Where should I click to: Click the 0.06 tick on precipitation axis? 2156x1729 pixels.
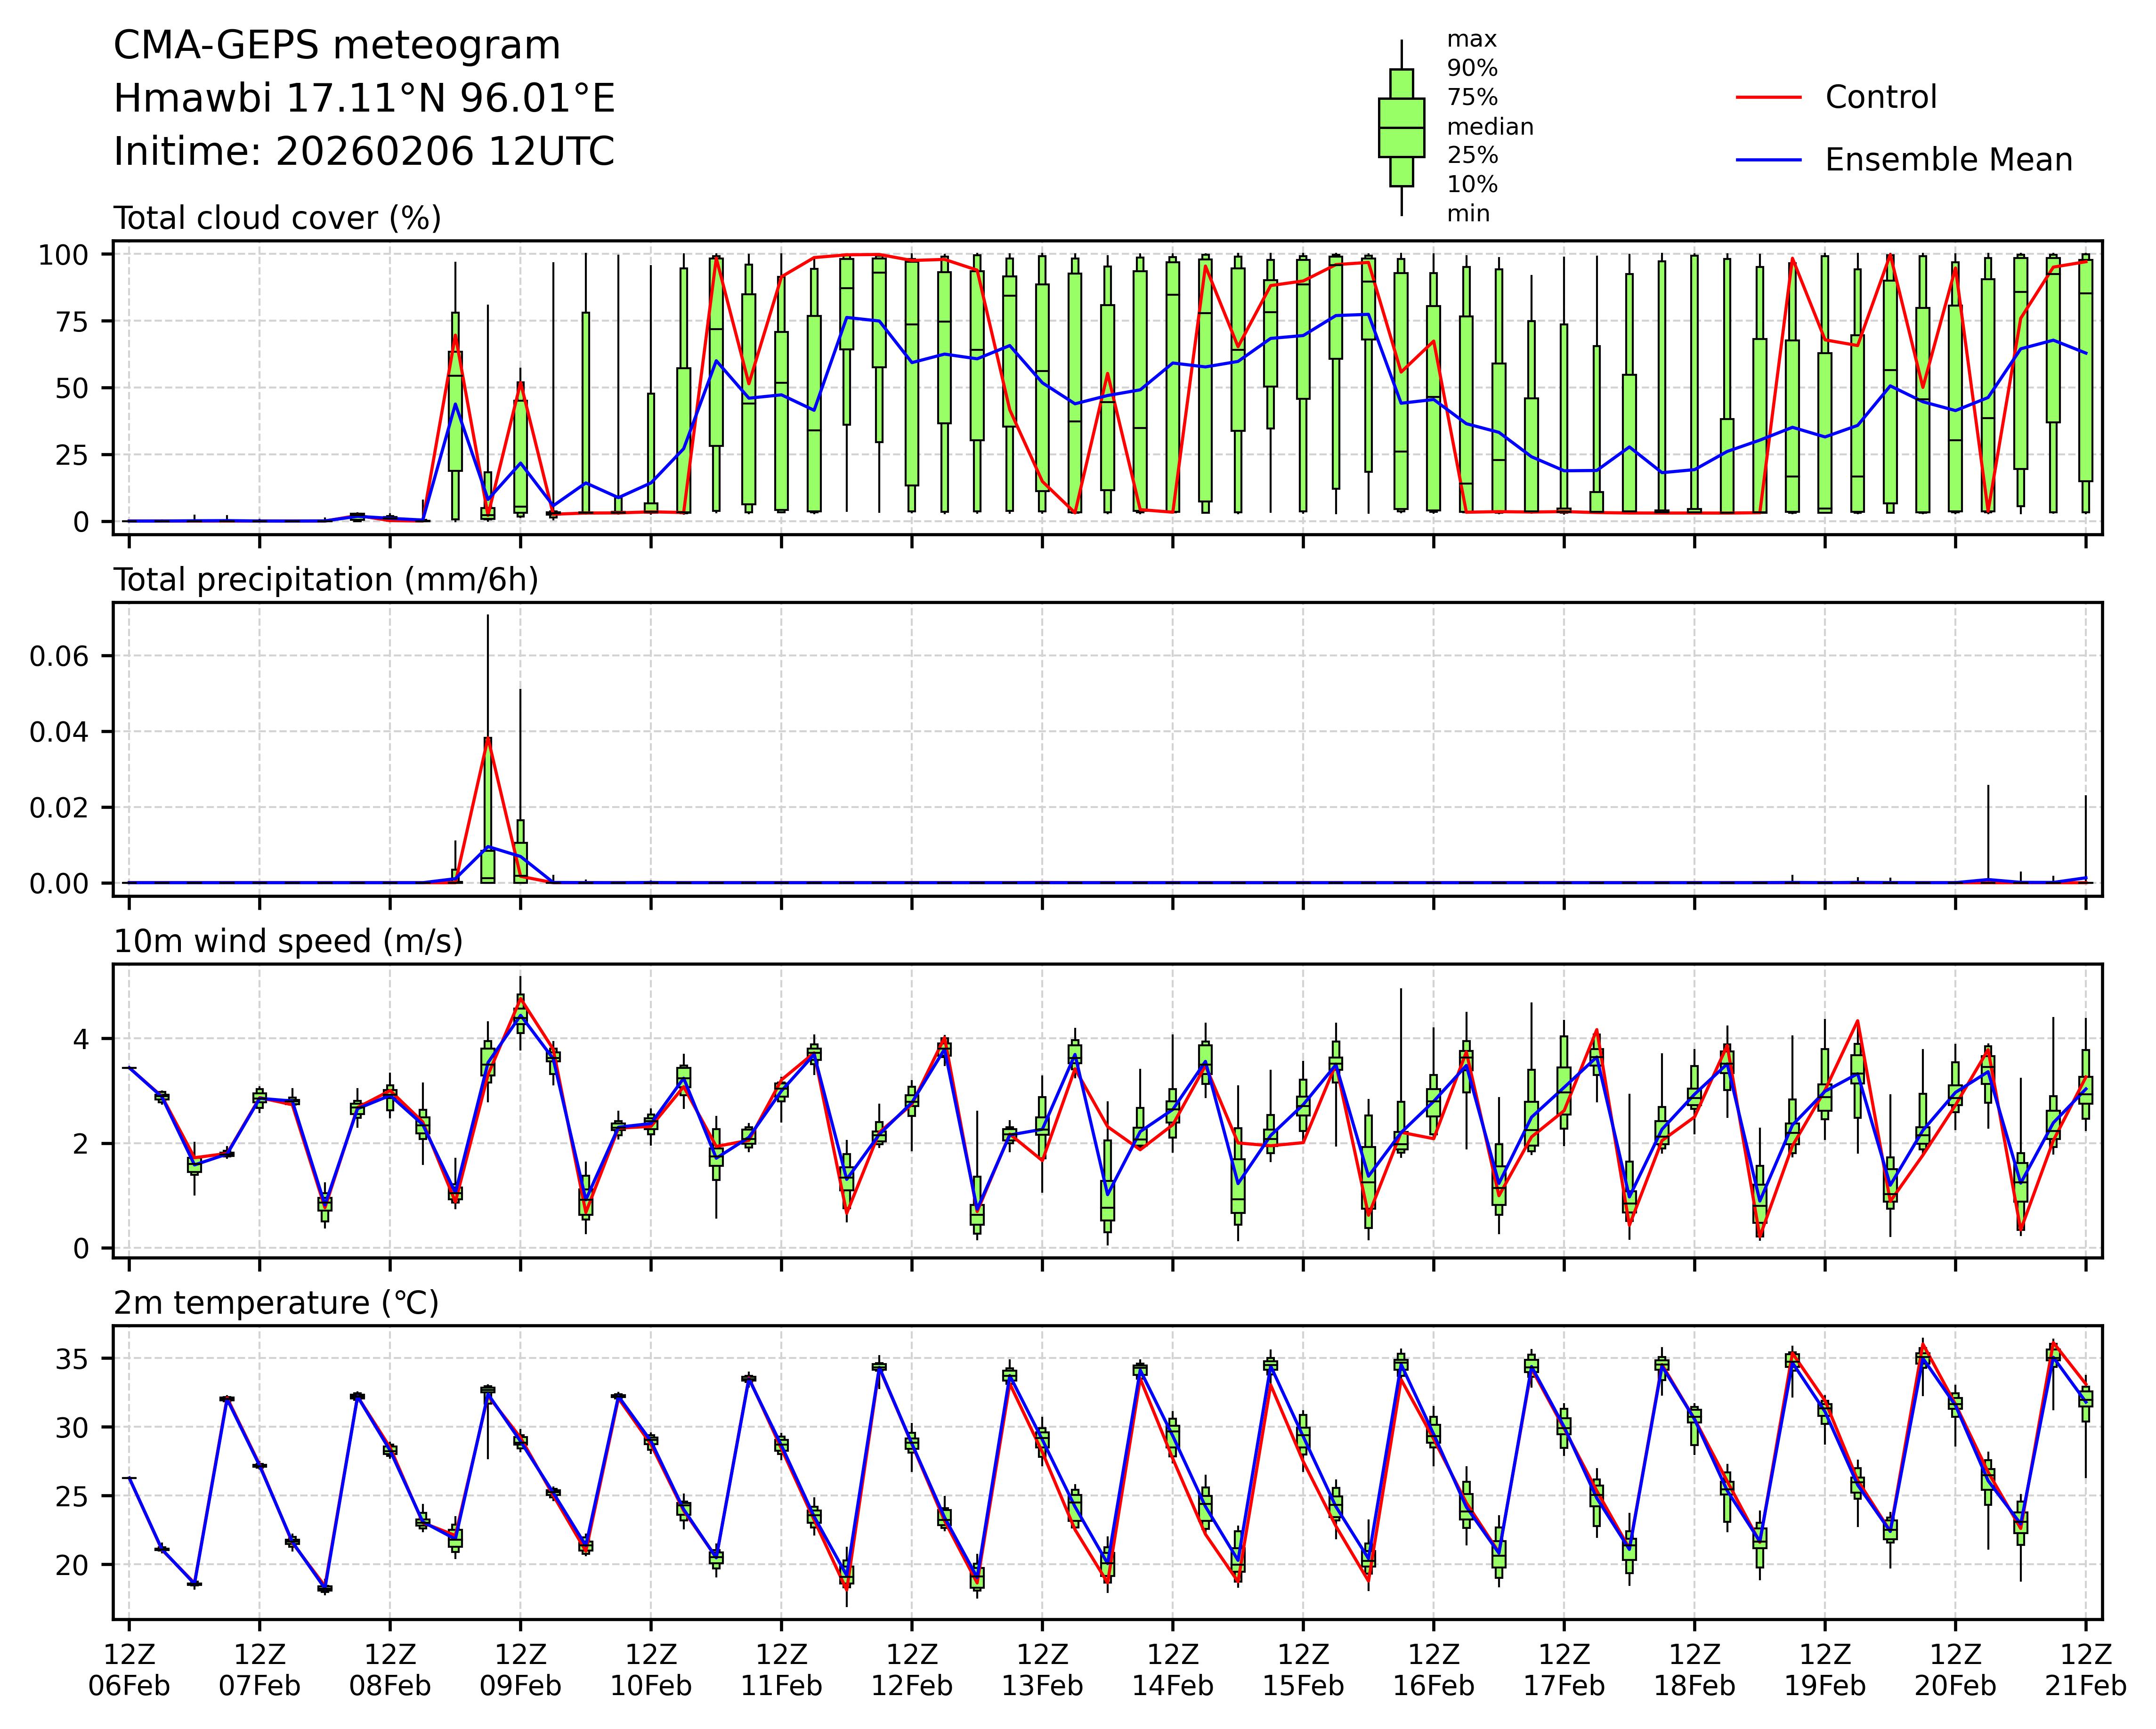click(x=58, y=656)
